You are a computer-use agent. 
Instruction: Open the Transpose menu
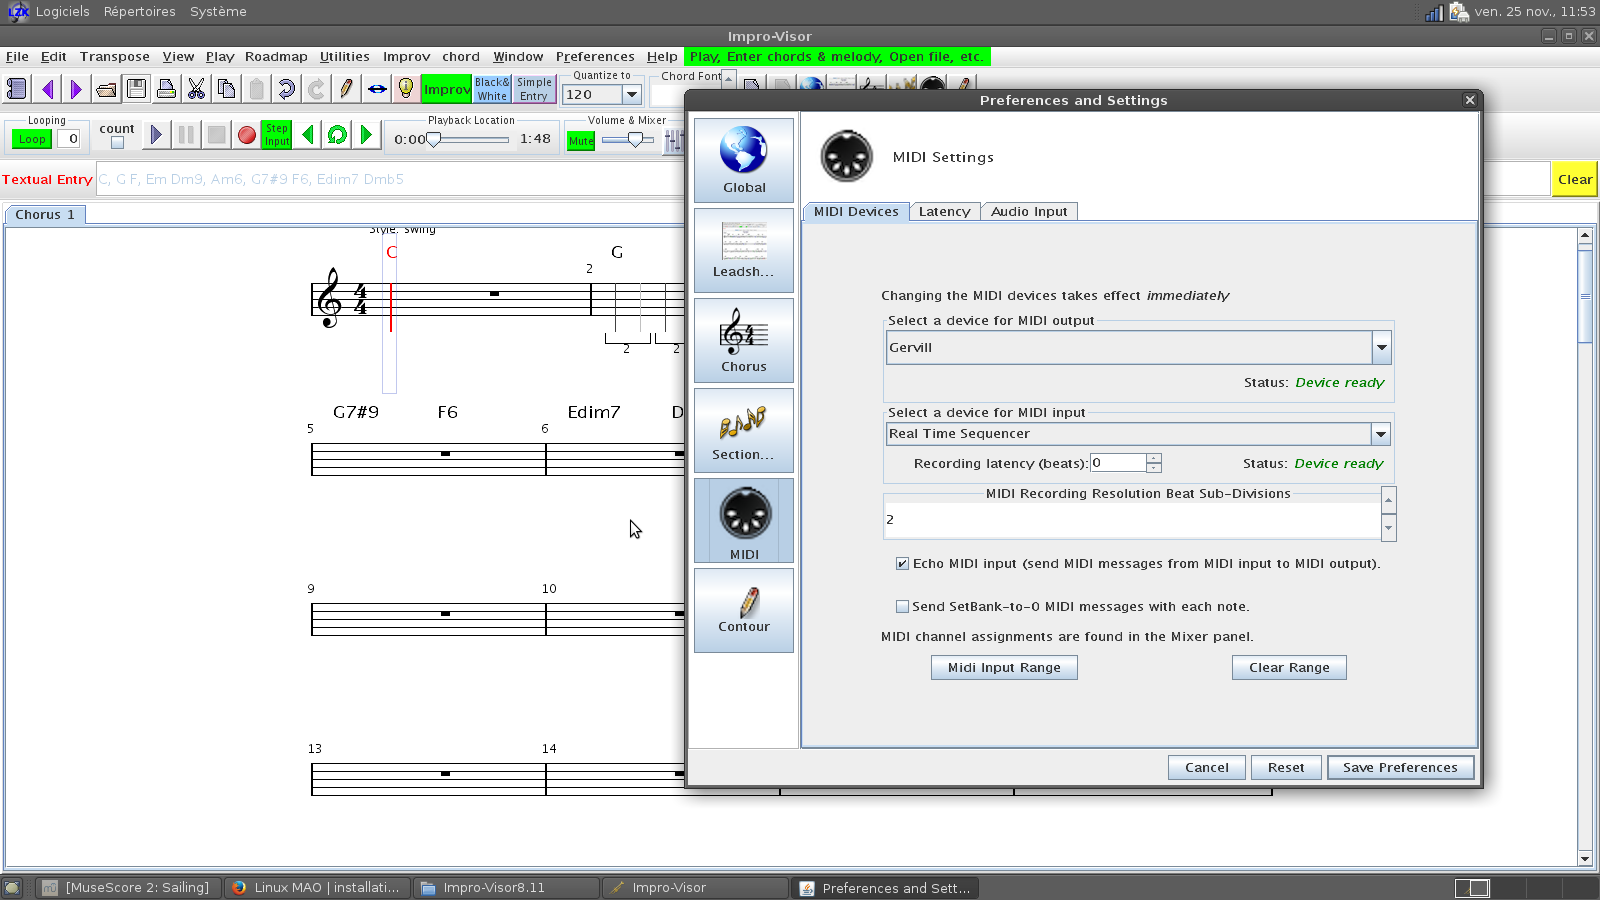115,57
